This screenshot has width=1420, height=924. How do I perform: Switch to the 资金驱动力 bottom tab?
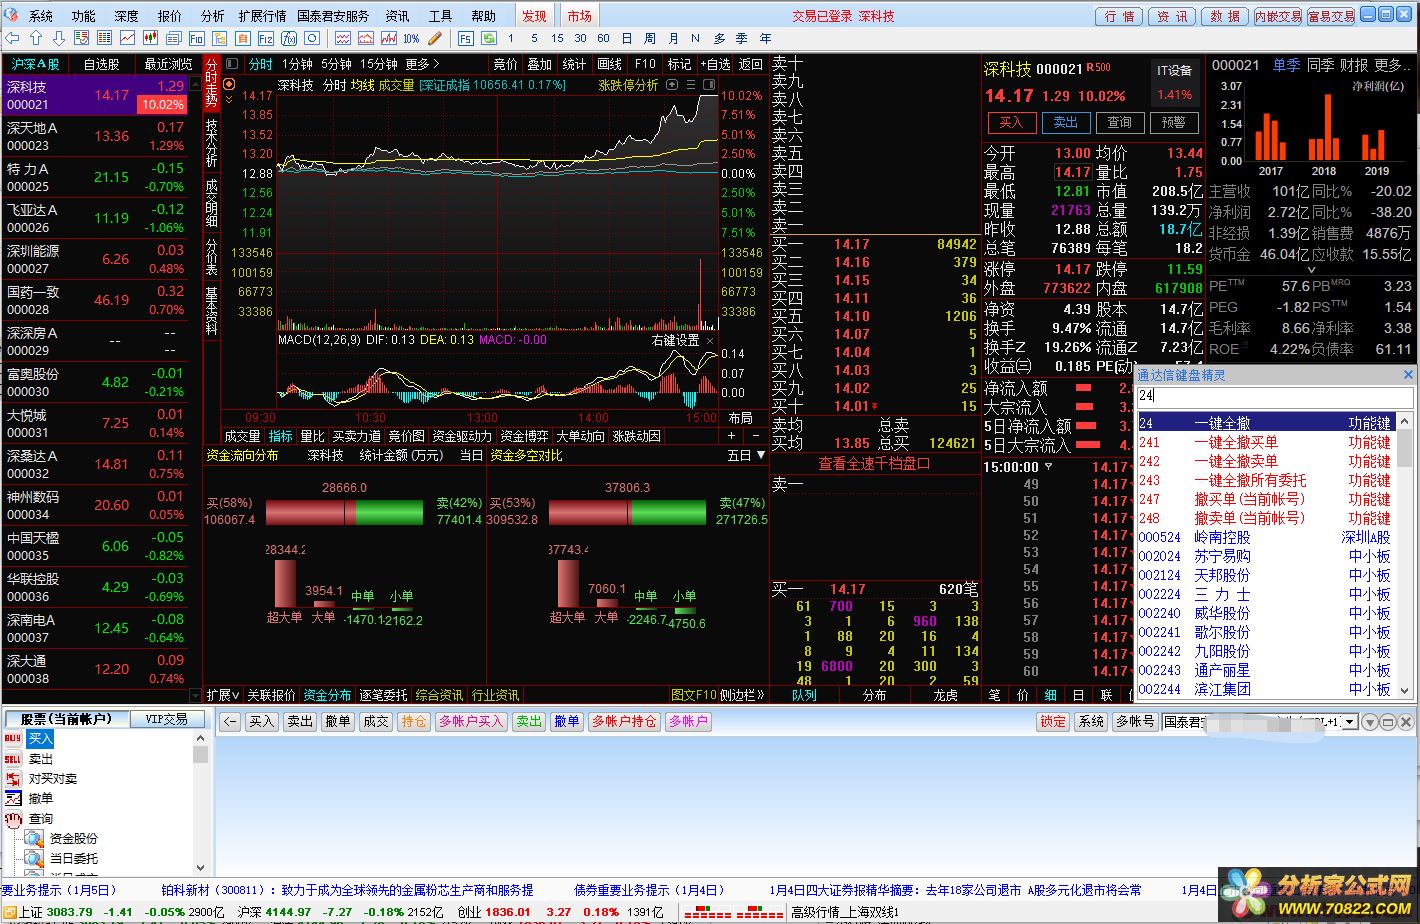(x=462, y=437)
